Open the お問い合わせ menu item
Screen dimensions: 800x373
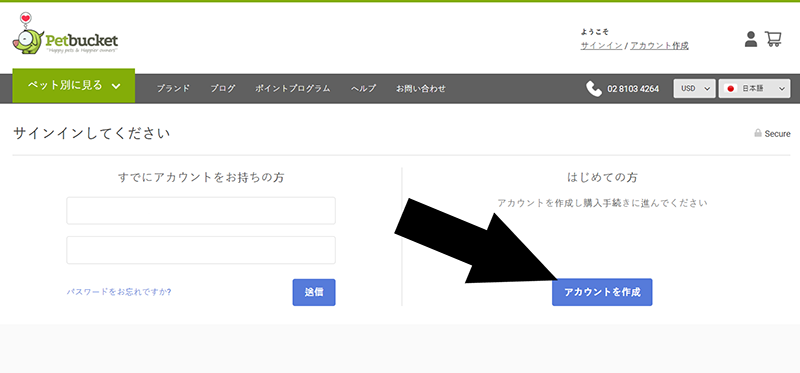click(421, 88)
